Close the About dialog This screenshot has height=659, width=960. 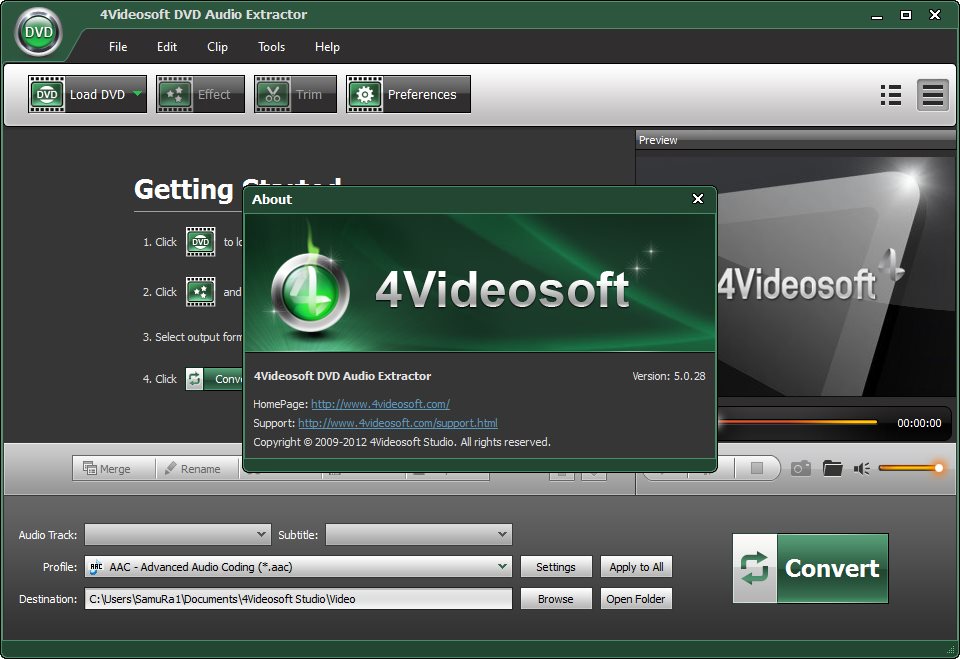tap(697, 198)
